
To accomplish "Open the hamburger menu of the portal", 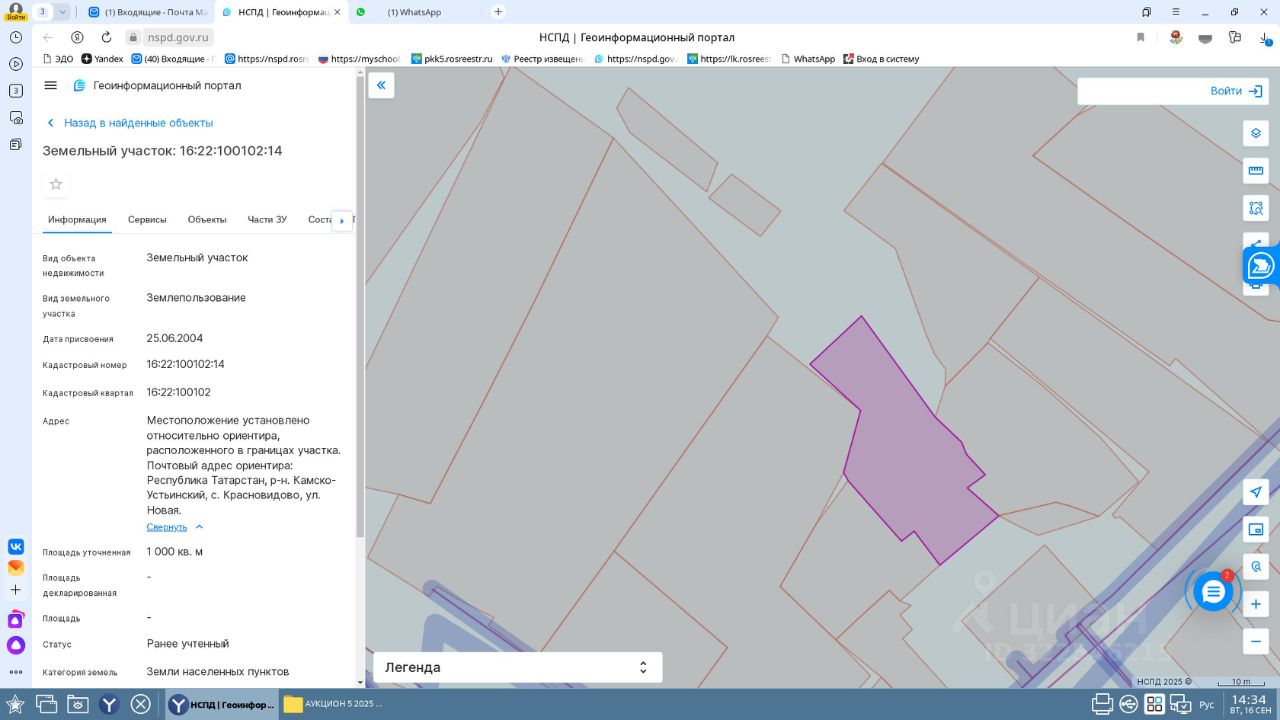I will pyautogui.click(x=51, y=85).
